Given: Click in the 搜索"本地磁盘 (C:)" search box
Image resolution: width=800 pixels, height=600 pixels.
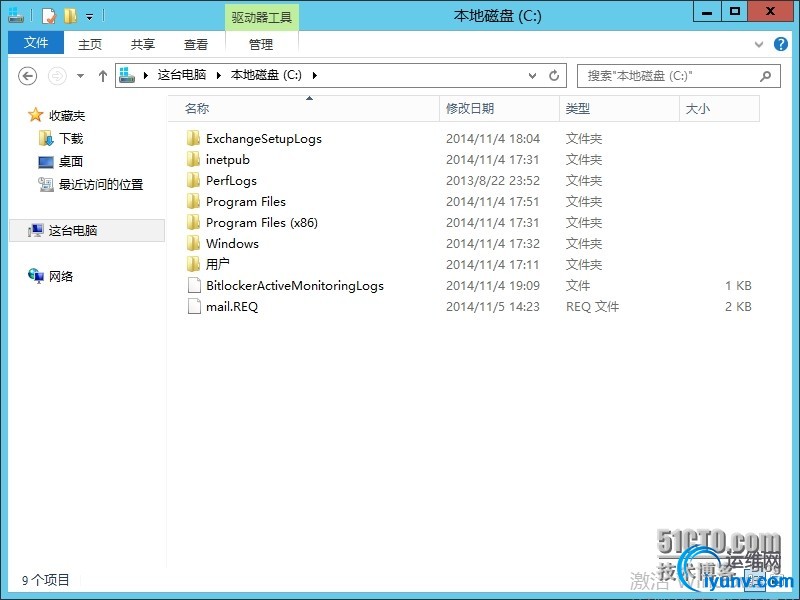Looking at the screenshot, I should (x=679, y=76).
